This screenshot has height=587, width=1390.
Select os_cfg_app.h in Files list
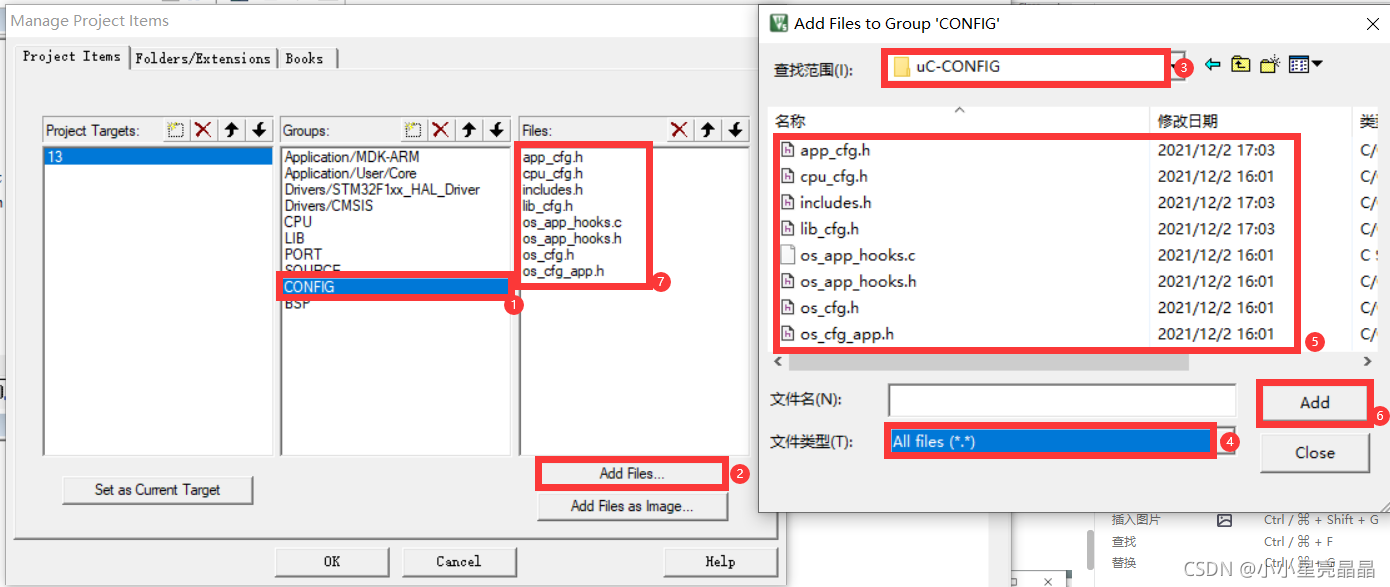click(563, 271)
